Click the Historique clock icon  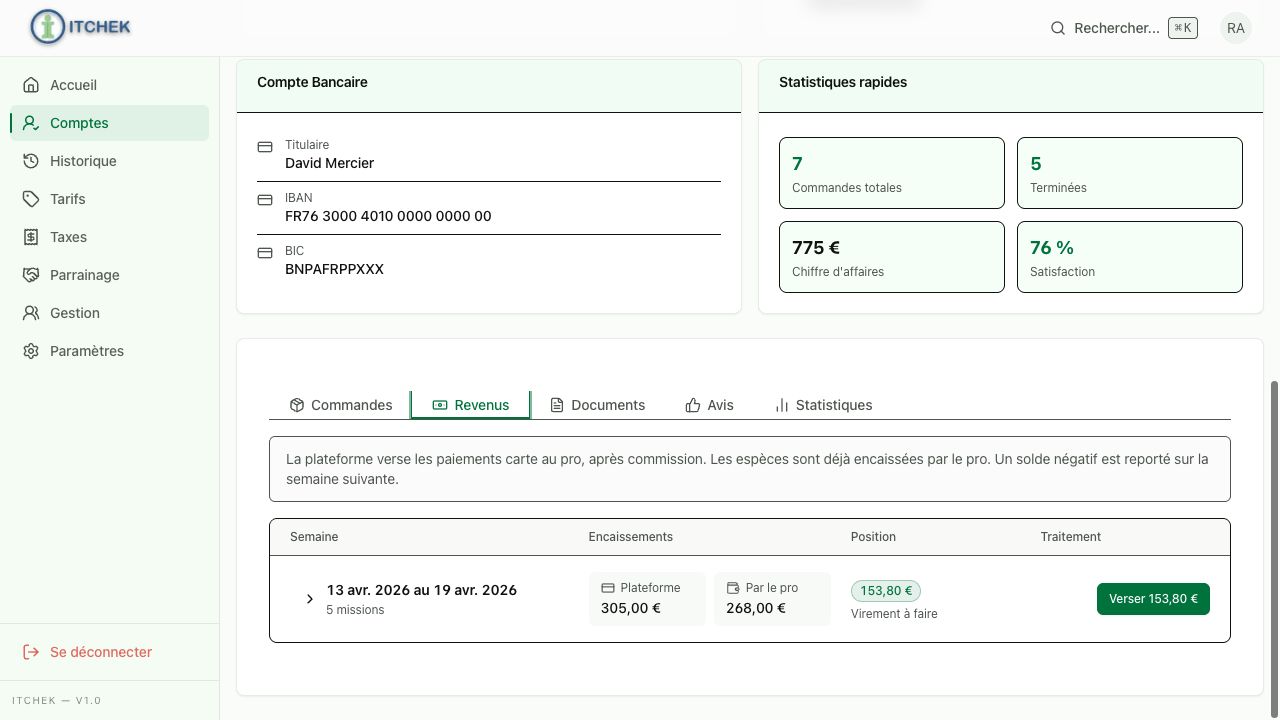(x=31, y=161)
